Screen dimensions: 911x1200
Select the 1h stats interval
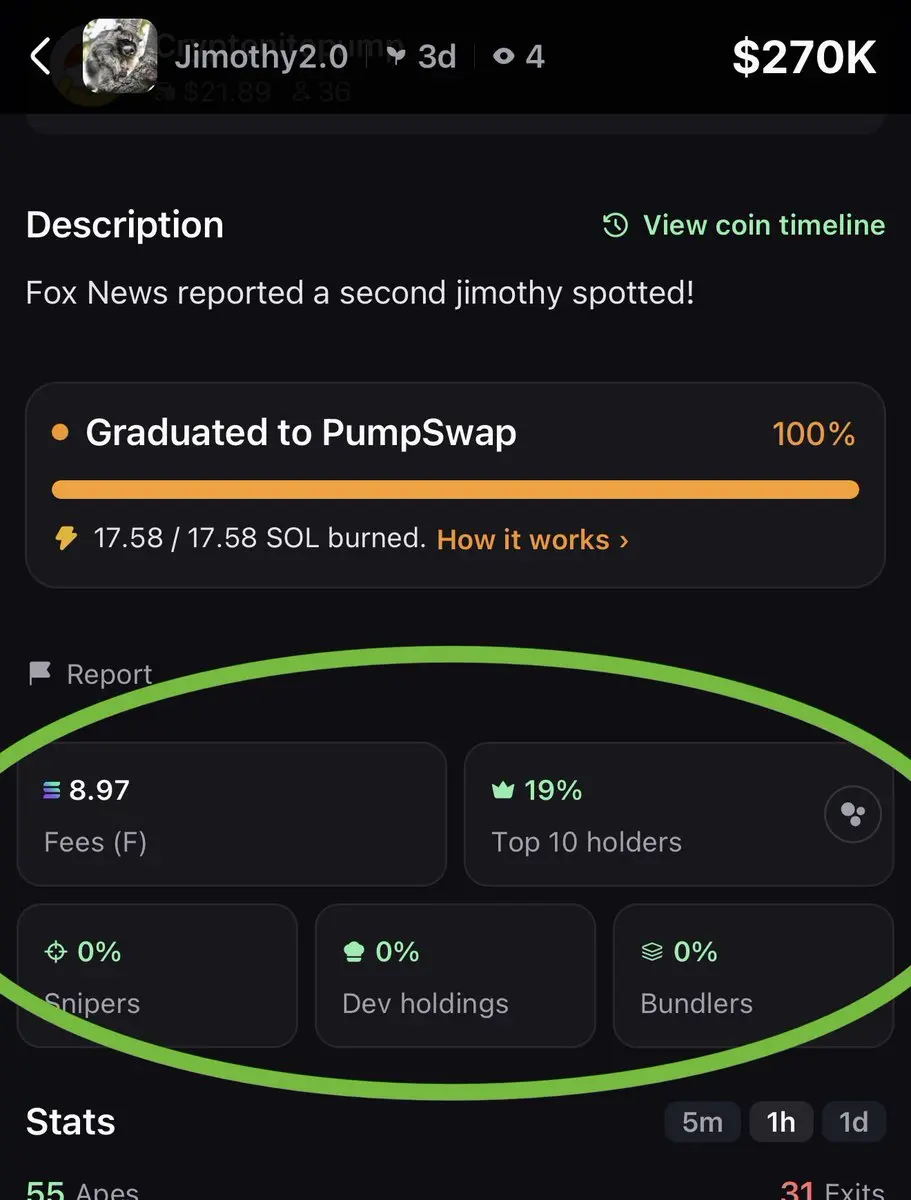coord(781,1122)
